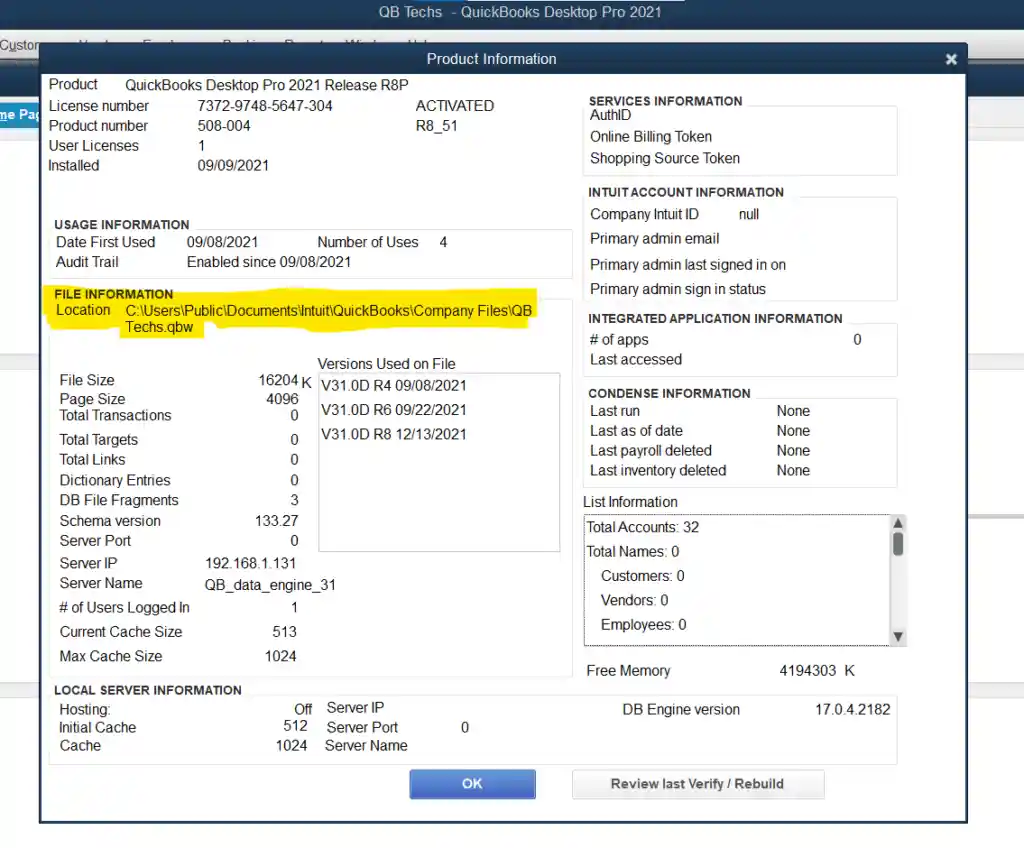This screenshot has height=848, width=1024.
Task: Click Free Memory value 4194303
Action: [x=807, y=671]
